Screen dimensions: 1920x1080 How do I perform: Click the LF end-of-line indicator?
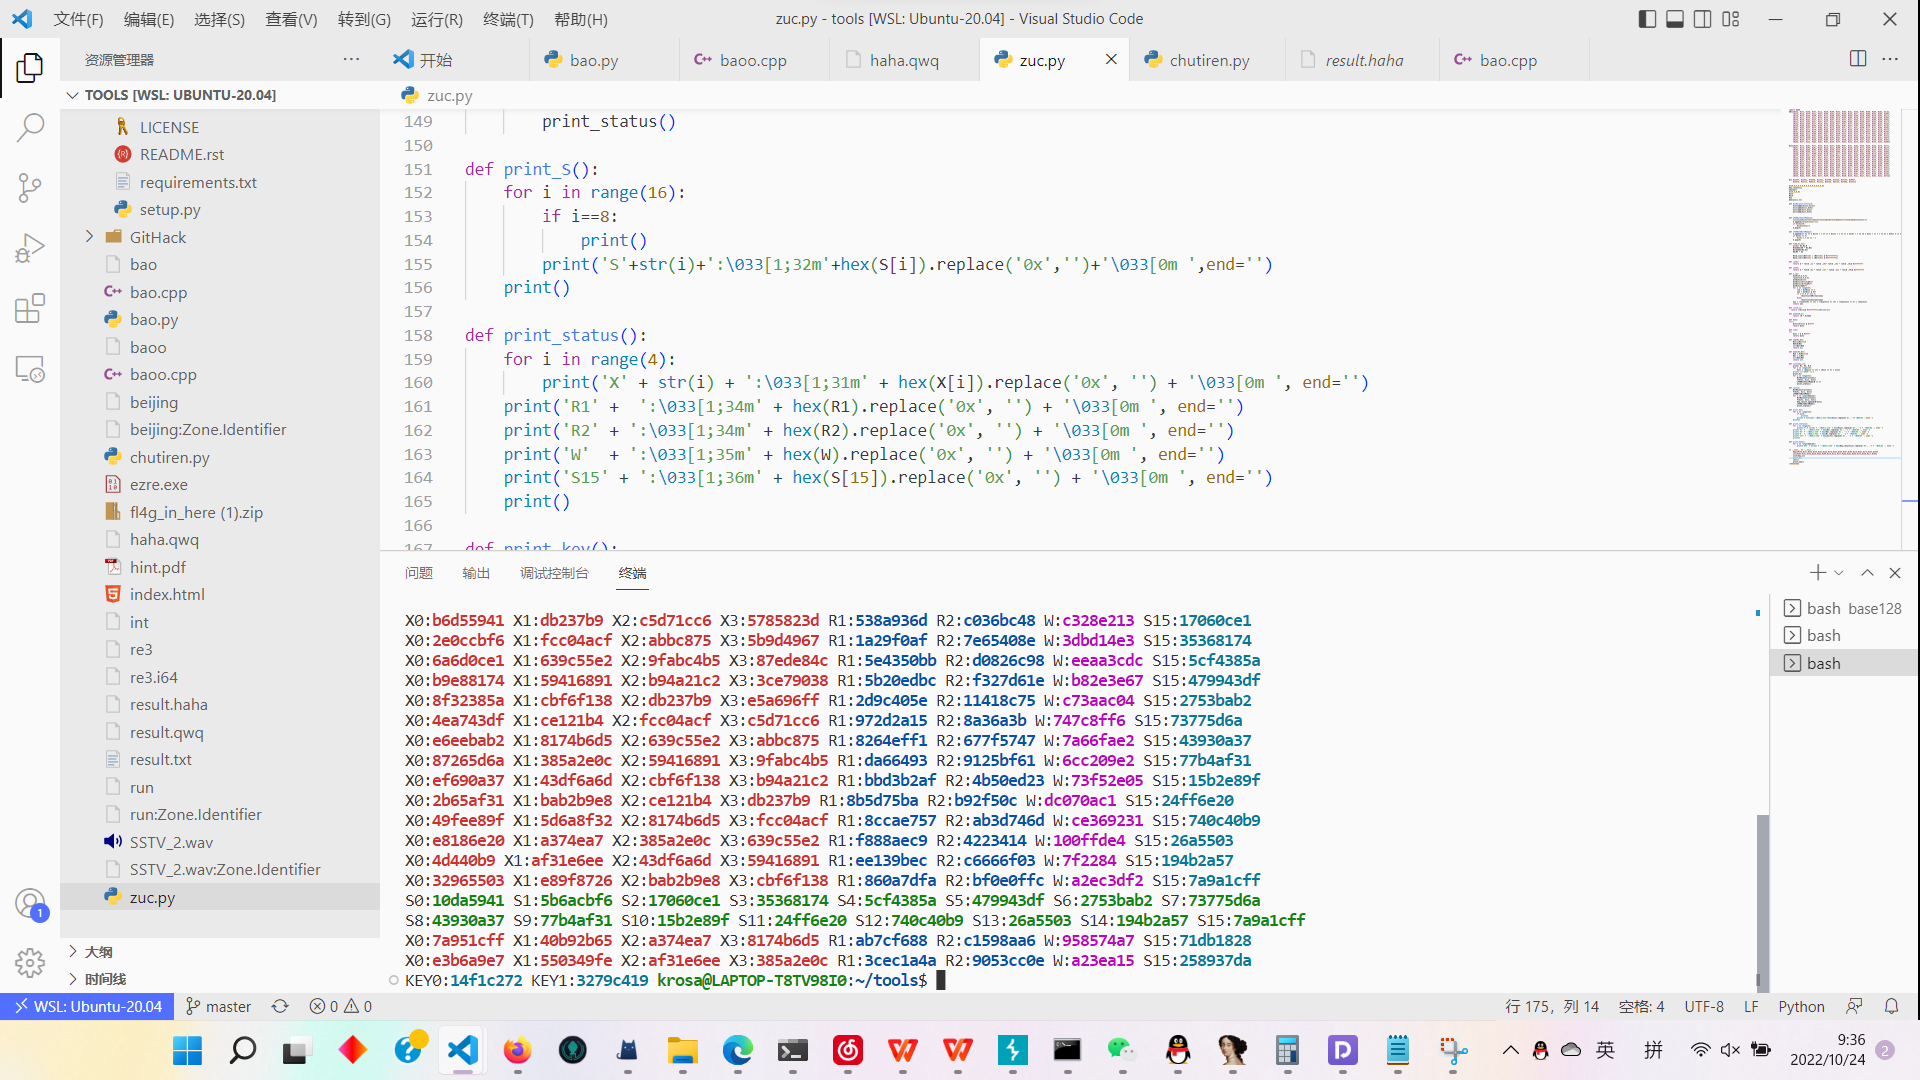(x=1751, y=1006)
